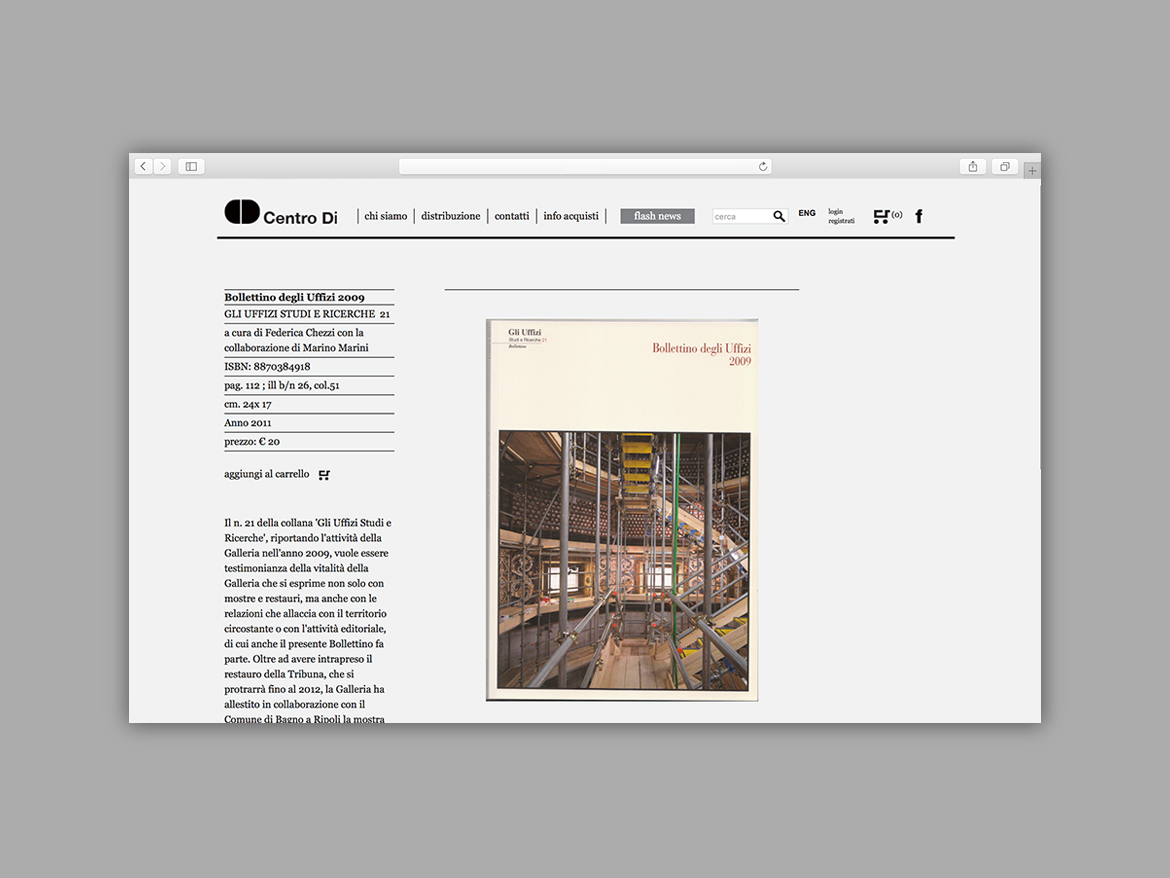Submit search with the magnifier icon
This screenshot has width=1170, height=878.
[x=779, y=216]
